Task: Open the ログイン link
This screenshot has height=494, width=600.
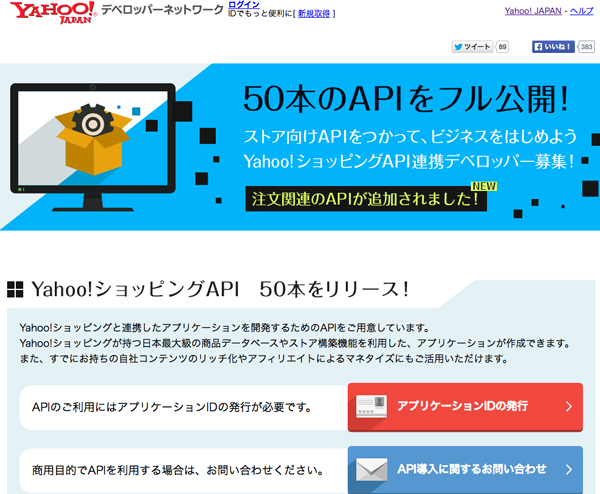Action: pos(244,5)
